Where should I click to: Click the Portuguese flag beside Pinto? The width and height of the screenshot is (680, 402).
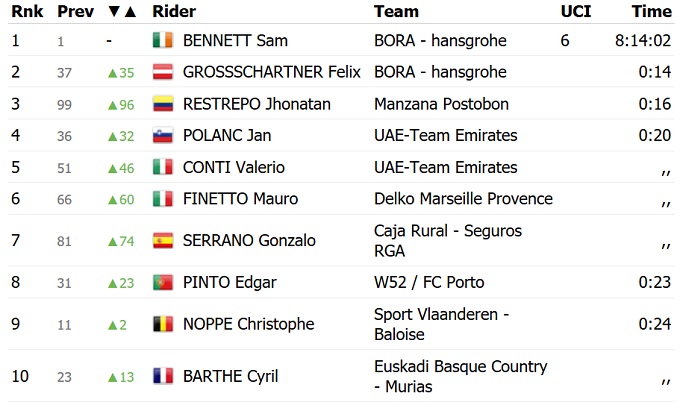pos(163,282)
